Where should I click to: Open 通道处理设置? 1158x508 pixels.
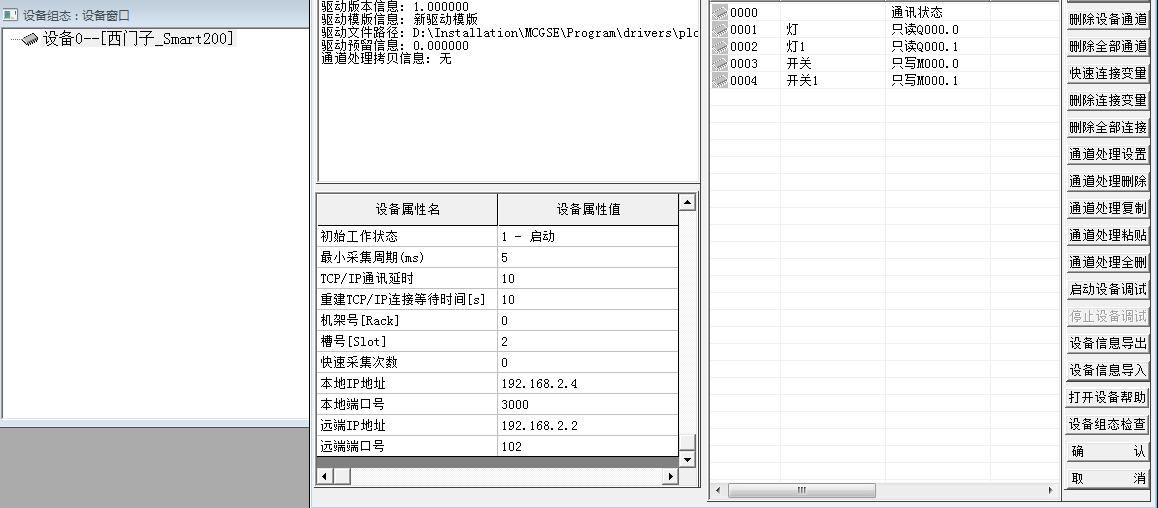(1108, 154)
